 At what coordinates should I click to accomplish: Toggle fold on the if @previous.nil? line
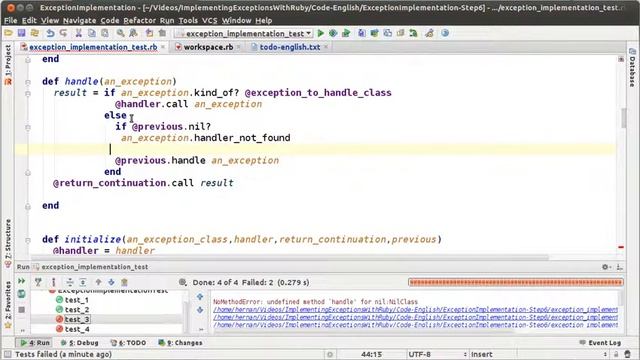click(x=28, y=127)
